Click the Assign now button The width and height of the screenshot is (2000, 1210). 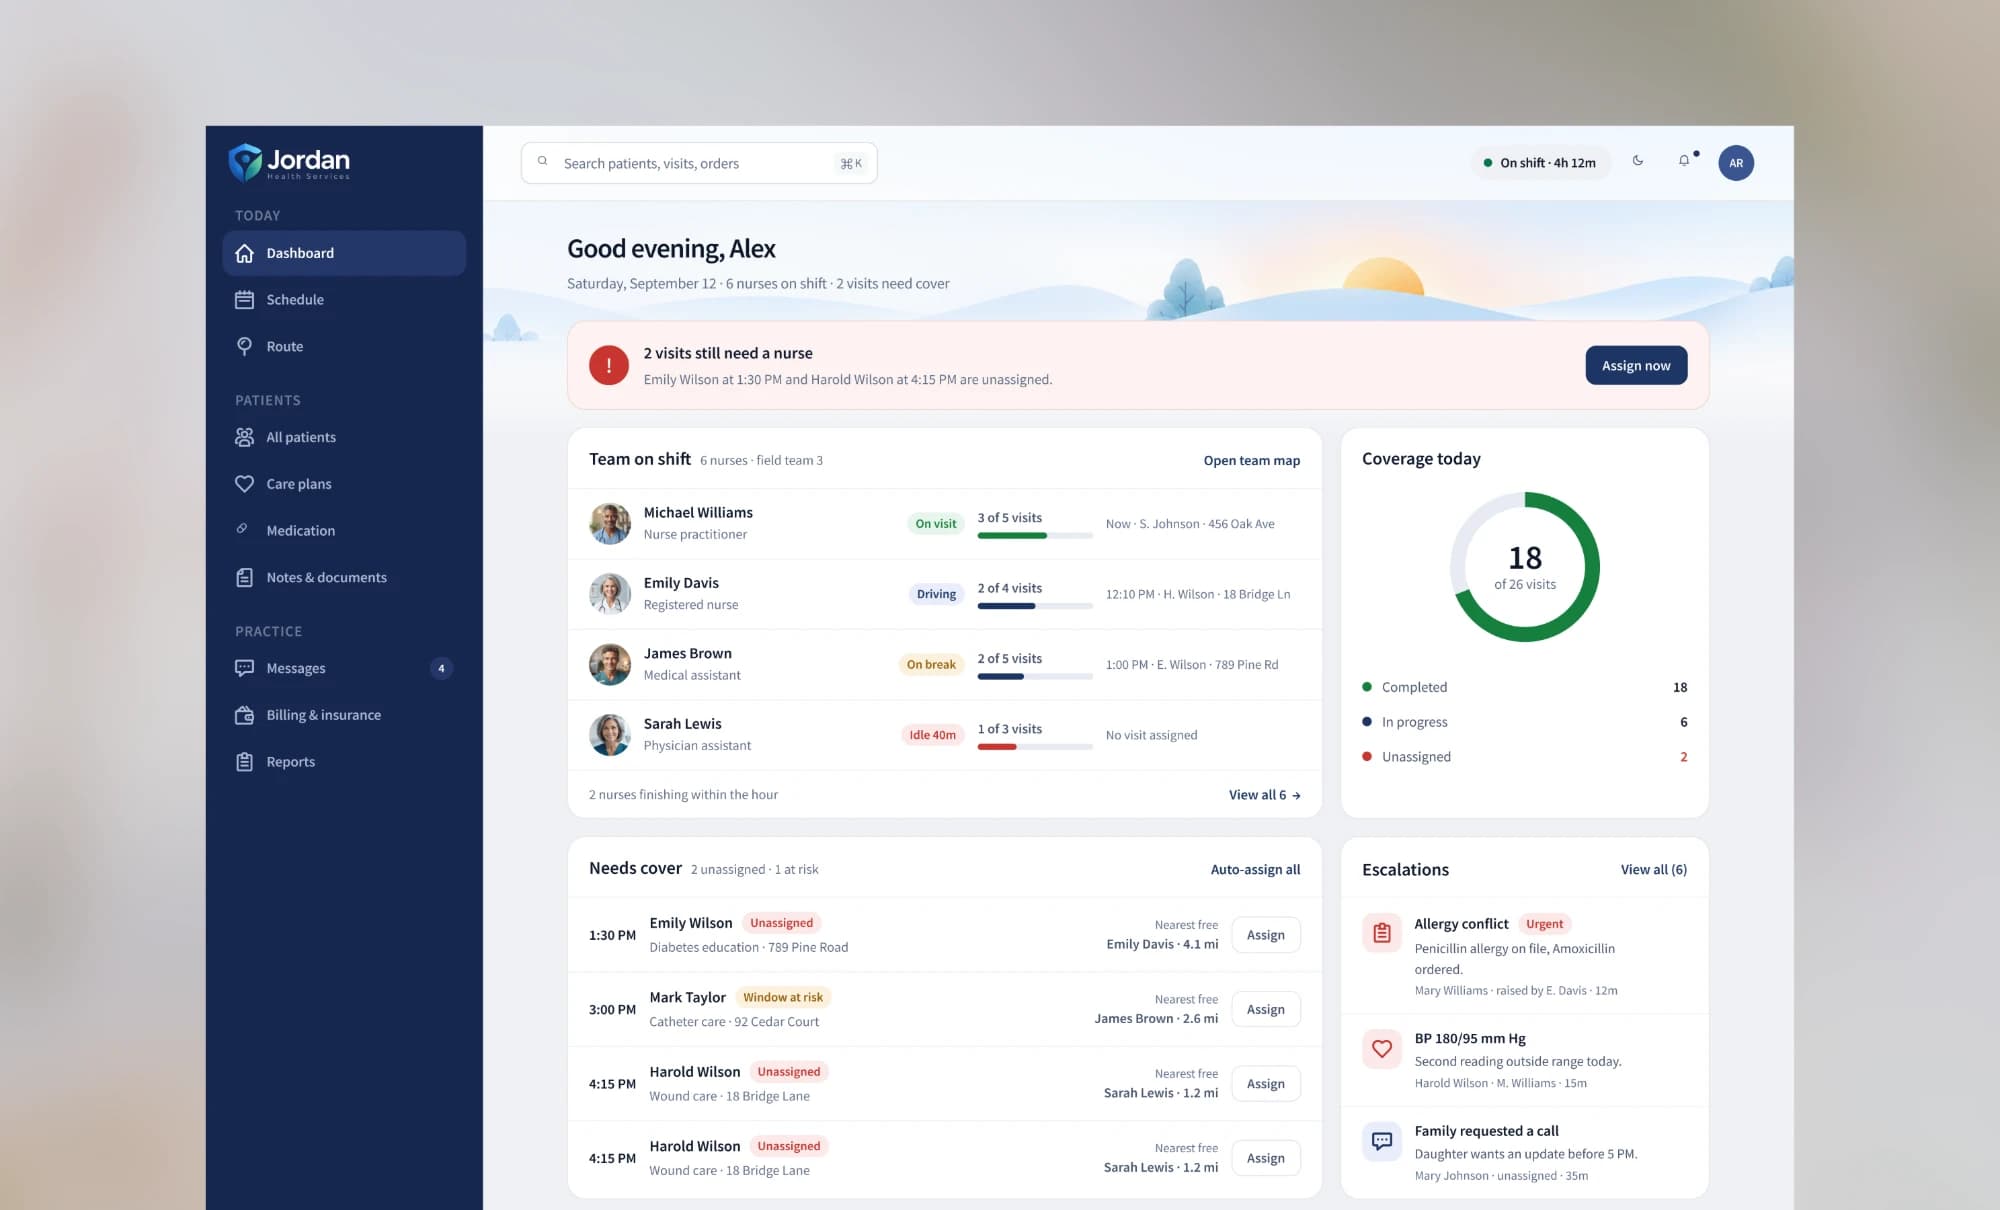[1636, 365]
